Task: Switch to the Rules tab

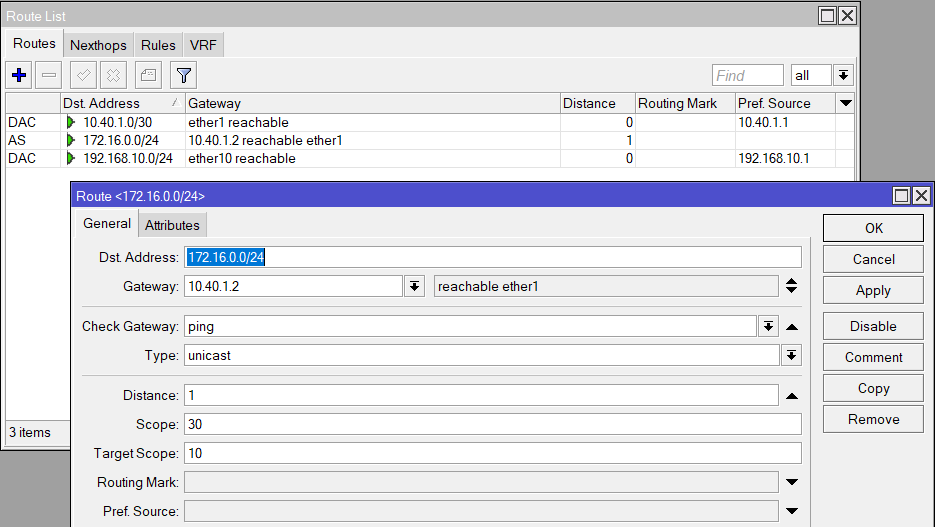Action: (158, 45)
